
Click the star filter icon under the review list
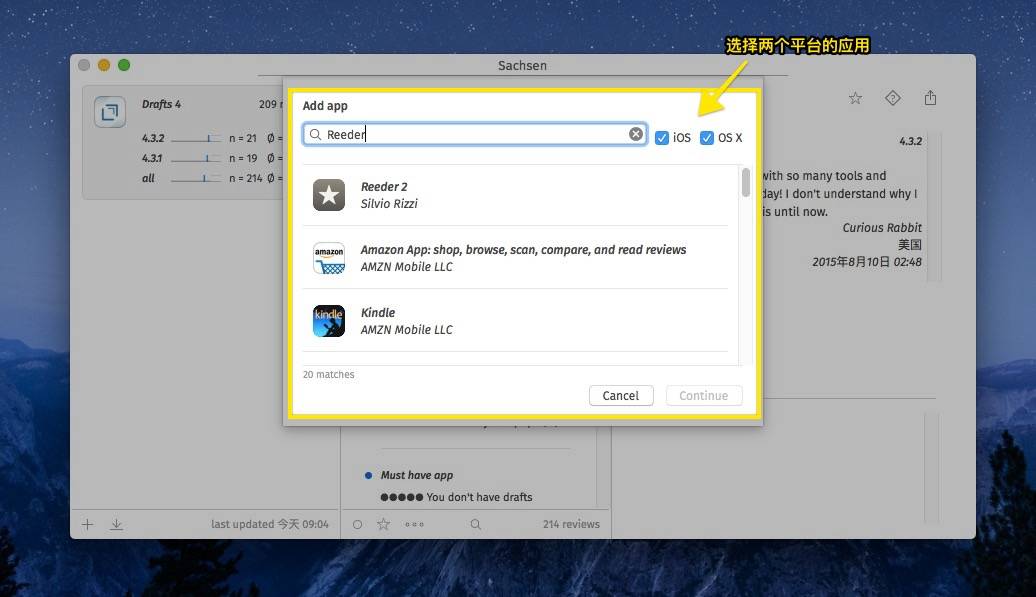tap(383, 524)
